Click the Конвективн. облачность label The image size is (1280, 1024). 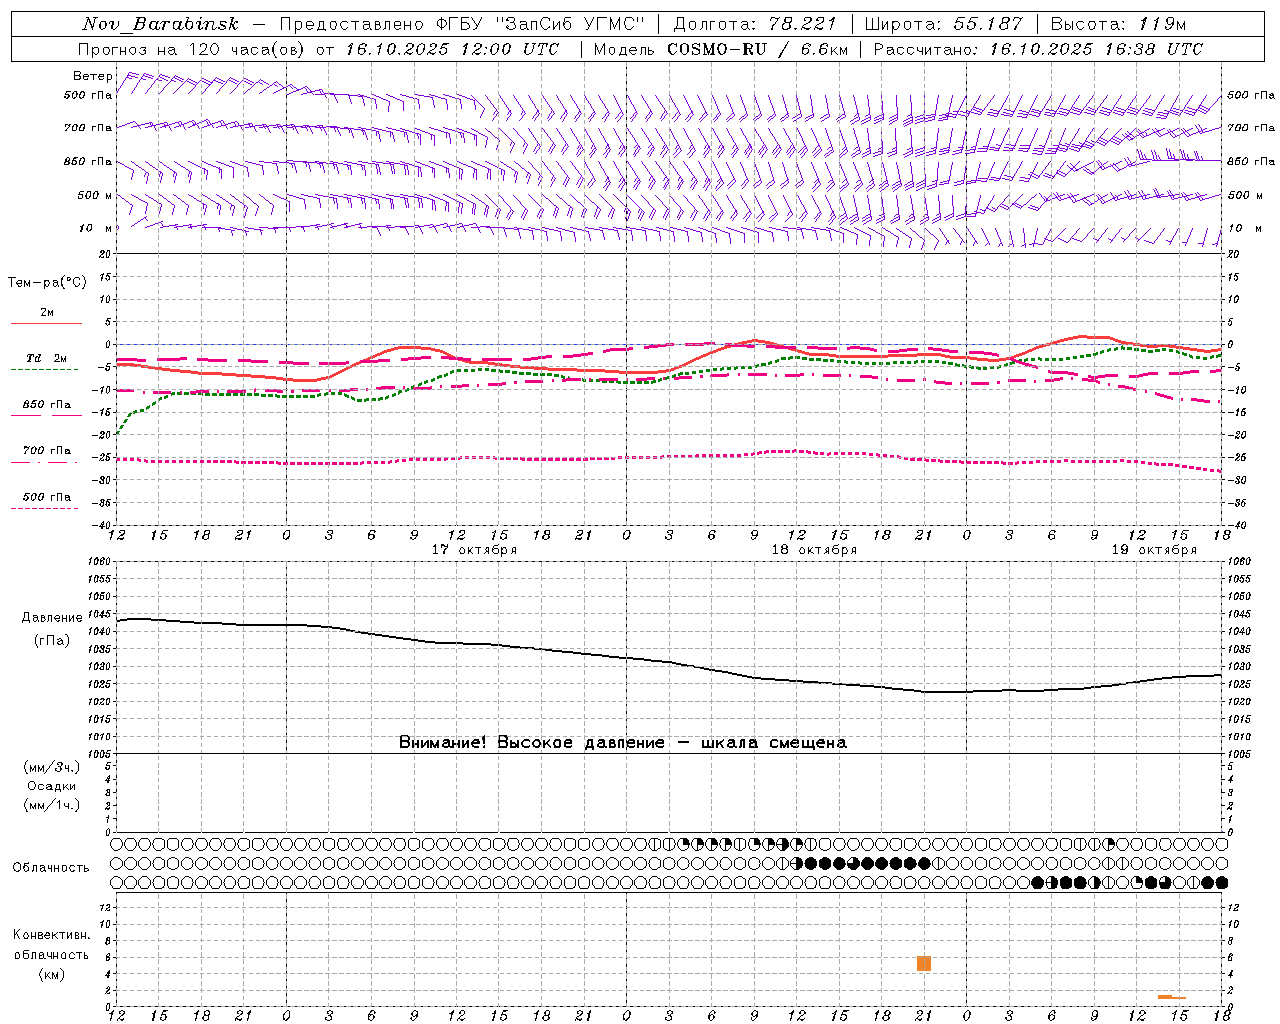51,944
